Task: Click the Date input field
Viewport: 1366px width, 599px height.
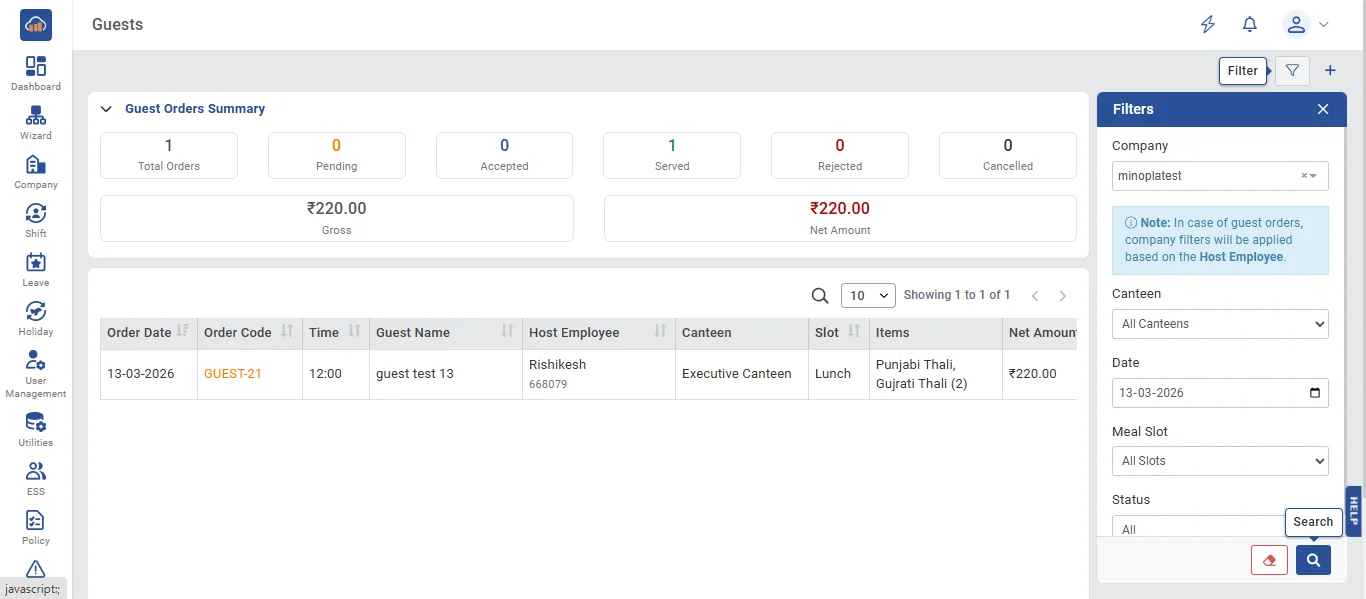Action: point(1220,393)
